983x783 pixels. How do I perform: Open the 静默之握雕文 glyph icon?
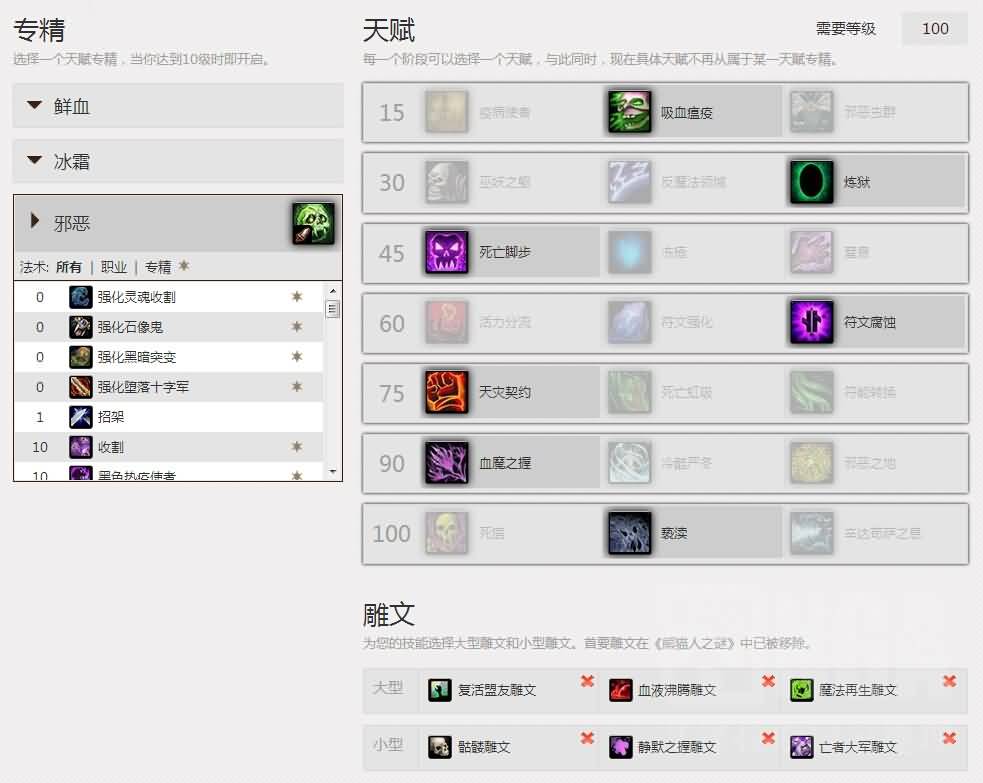621,747
